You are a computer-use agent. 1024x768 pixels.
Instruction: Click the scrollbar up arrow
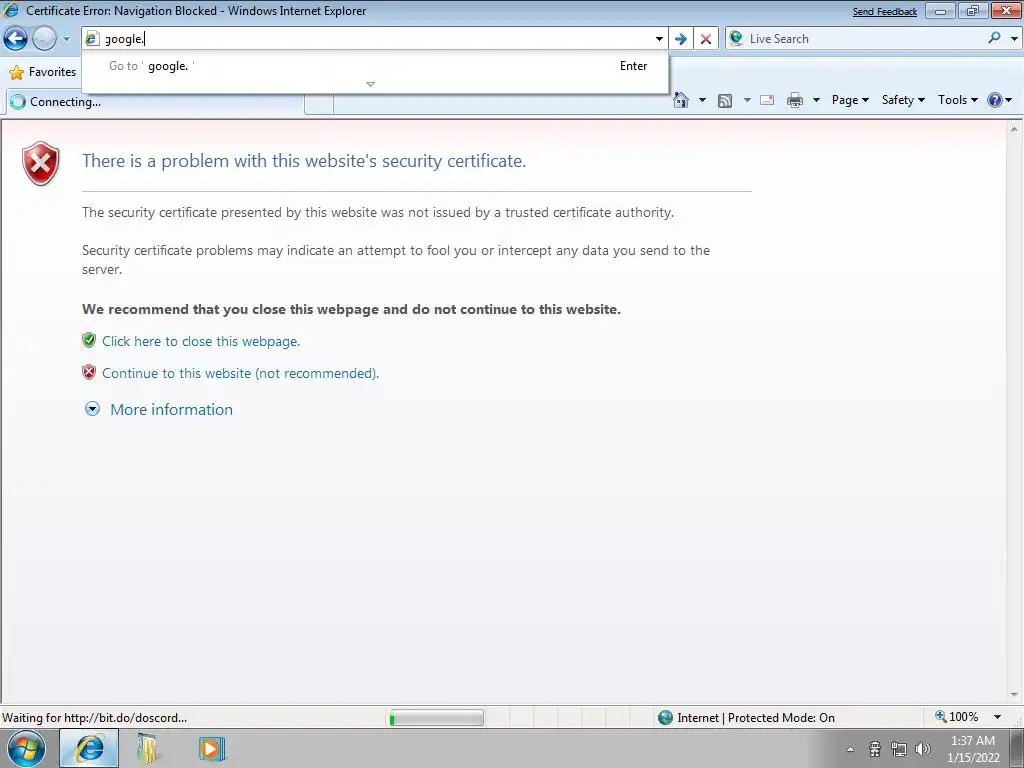click(x=1014, y=129)
